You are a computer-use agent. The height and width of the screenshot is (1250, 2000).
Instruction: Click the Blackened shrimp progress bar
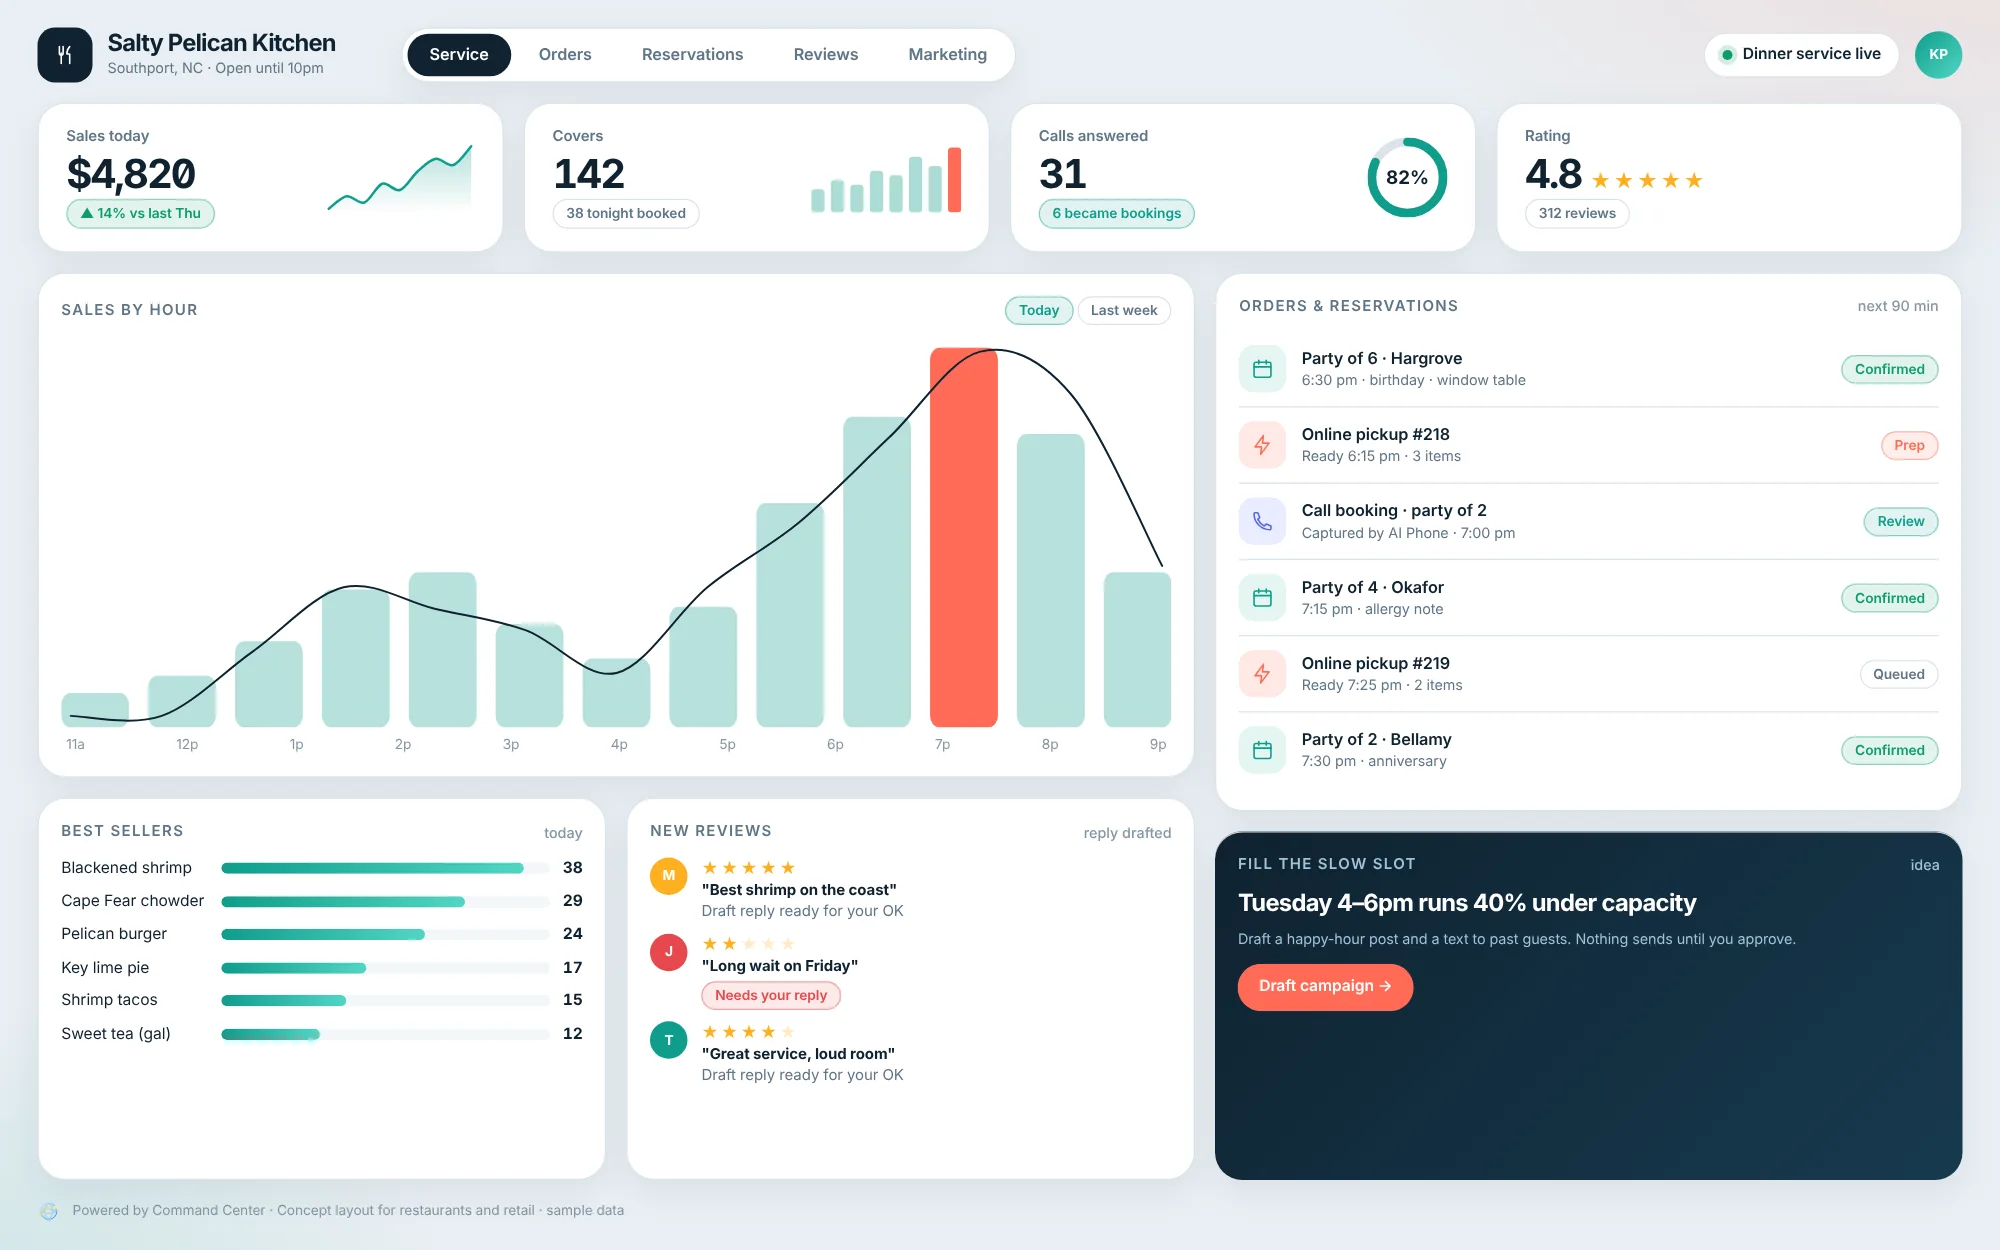coord(385,868)
